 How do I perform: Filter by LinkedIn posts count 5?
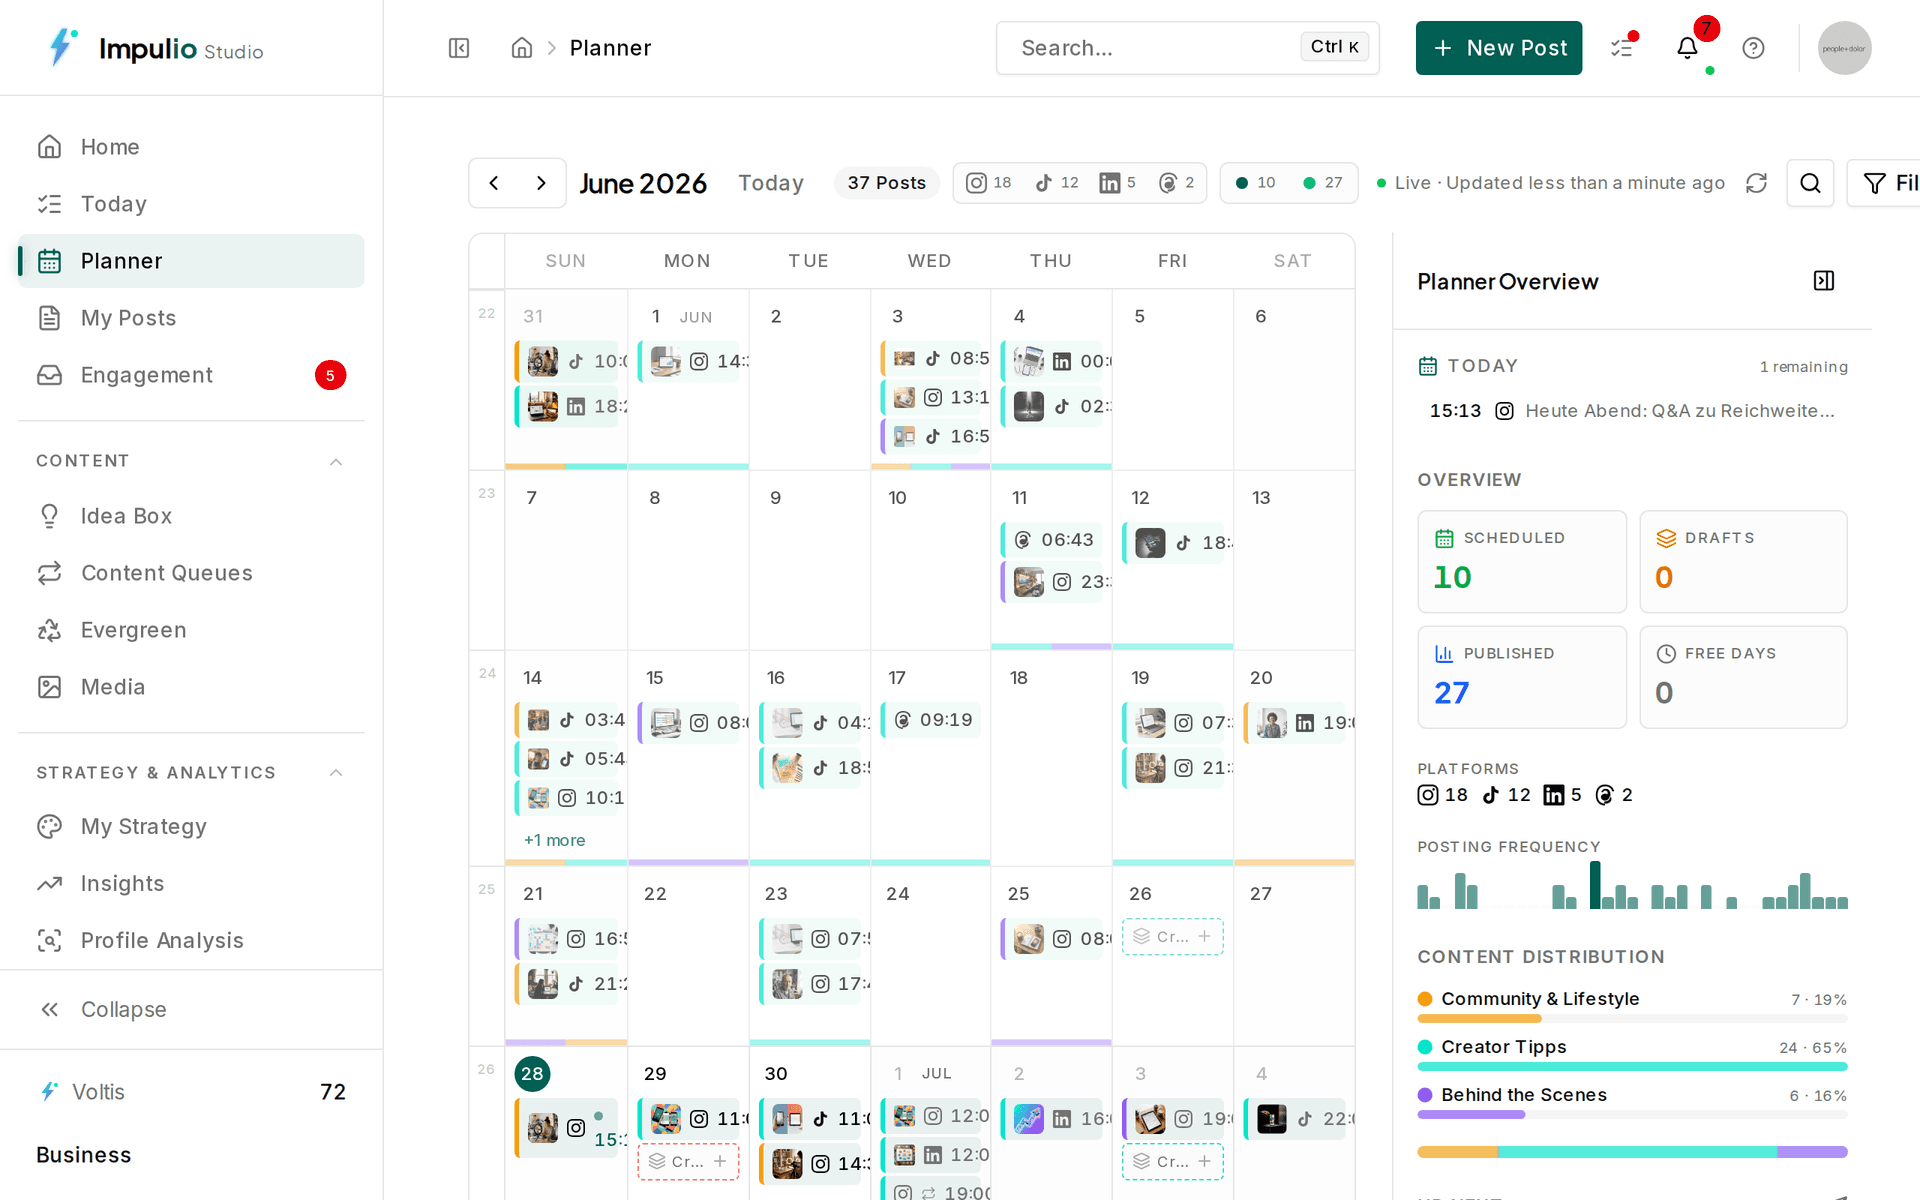point(1118,183)
